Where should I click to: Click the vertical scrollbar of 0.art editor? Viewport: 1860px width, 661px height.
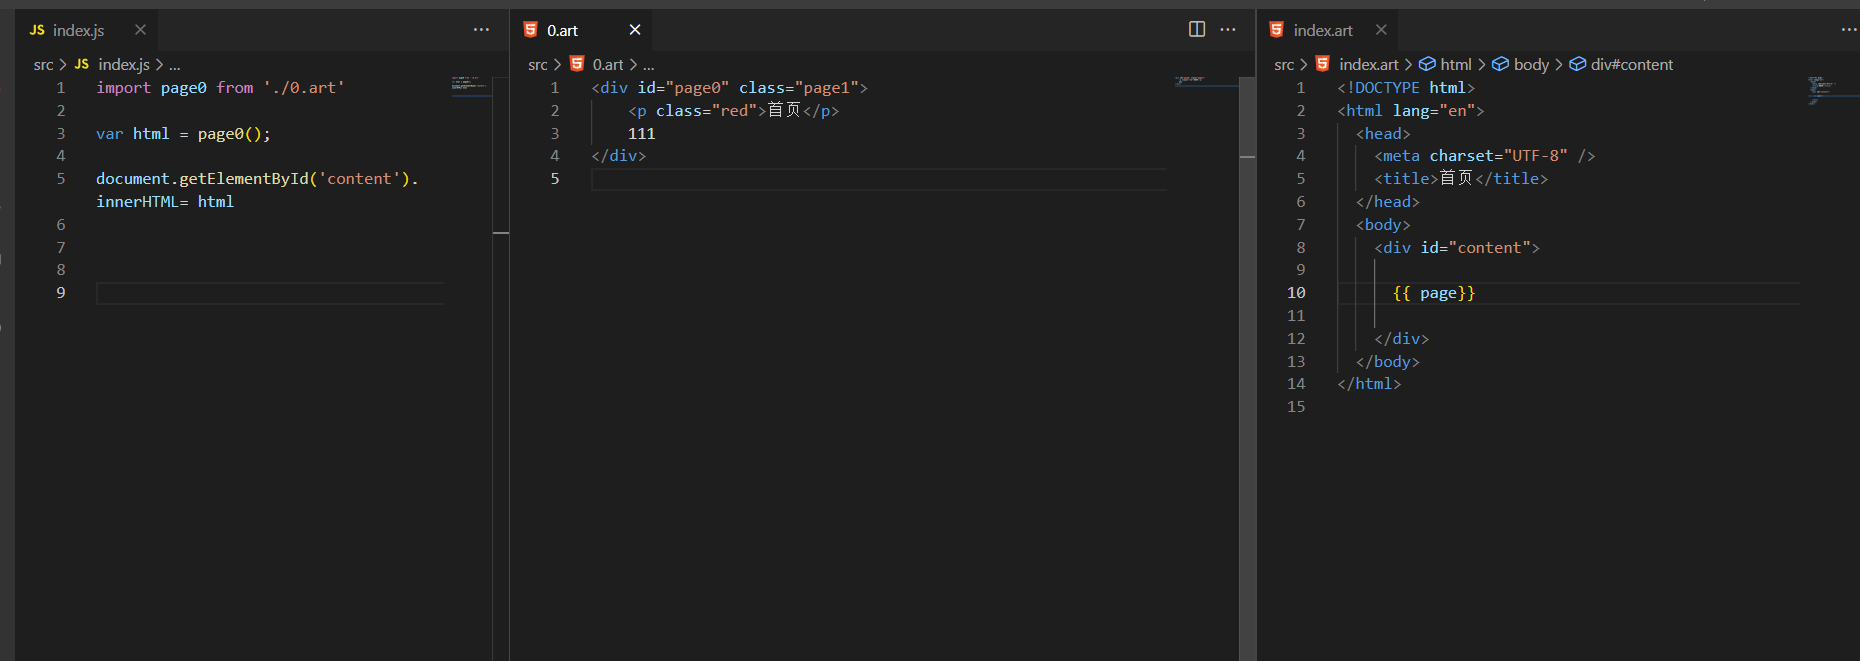click(x=1247, y=300)
